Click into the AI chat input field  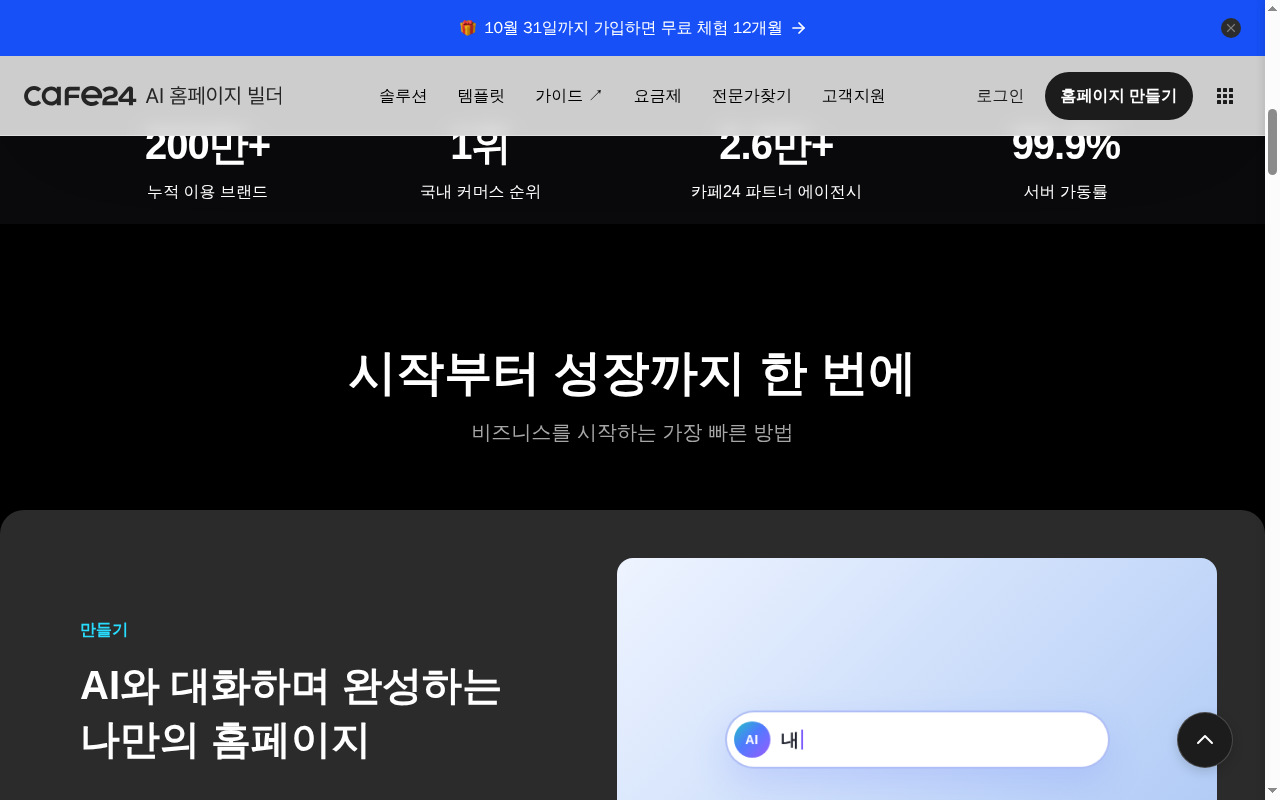pos(918,740)
